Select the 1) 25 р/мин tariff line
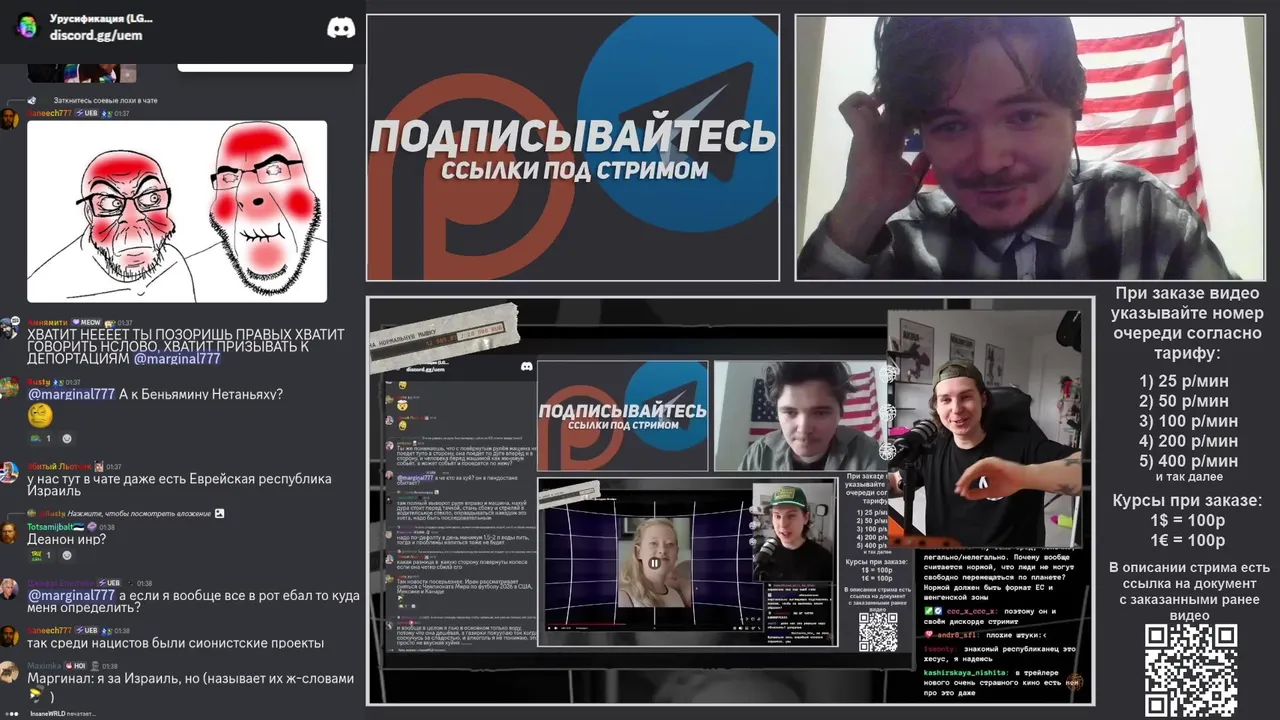This screenshot has width=1280, height=720. click(x=1184, y=381)
